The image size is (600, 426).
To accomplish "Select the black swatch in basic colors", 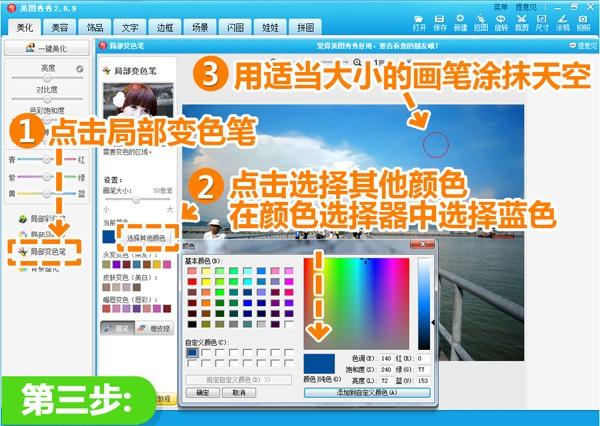I will (x=192, y=324).
